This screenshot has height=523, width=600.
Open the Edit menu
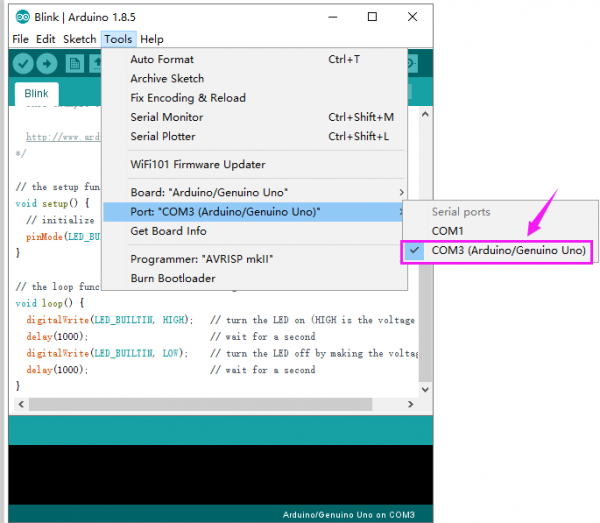click(46, 39)
